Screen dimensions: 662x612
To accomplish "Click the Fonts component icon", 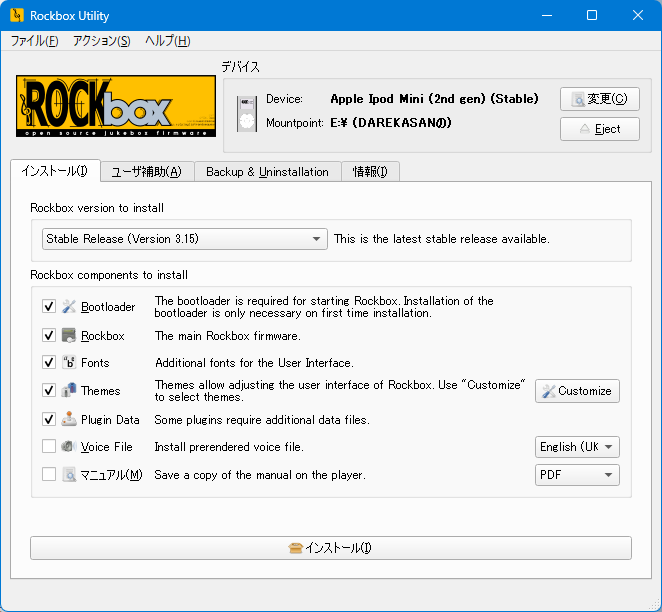I will 69,363.
